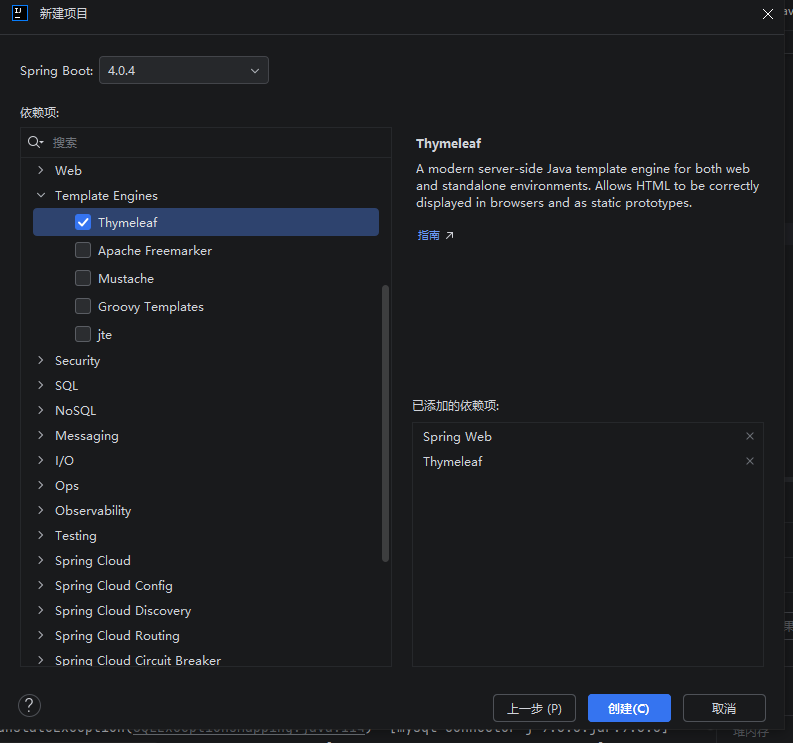Enable the Apache Freemarker checkbox
The image size is (793, 743).
(x=83, y=250)
